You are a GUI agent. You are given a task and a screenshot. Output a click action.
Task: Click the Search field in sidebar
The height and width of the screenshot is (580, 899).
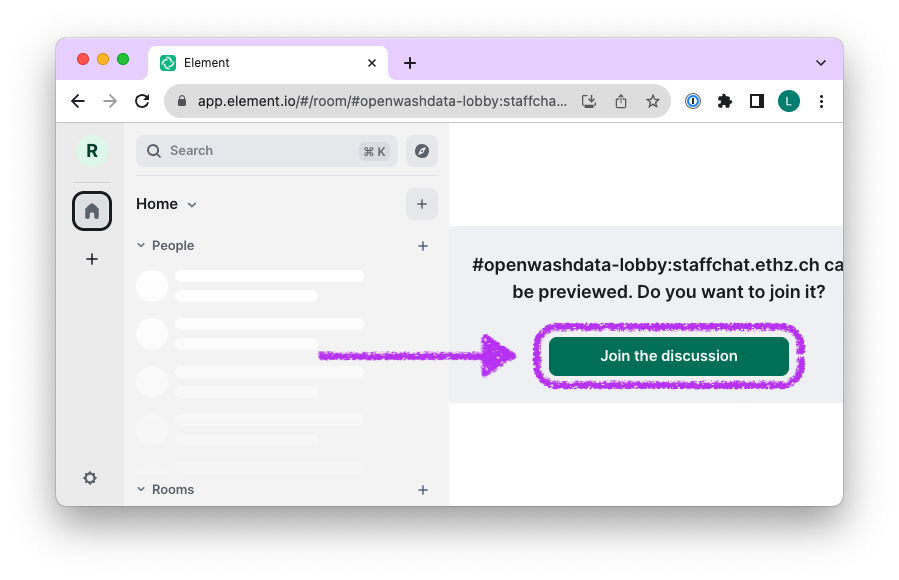pos(267,151)
